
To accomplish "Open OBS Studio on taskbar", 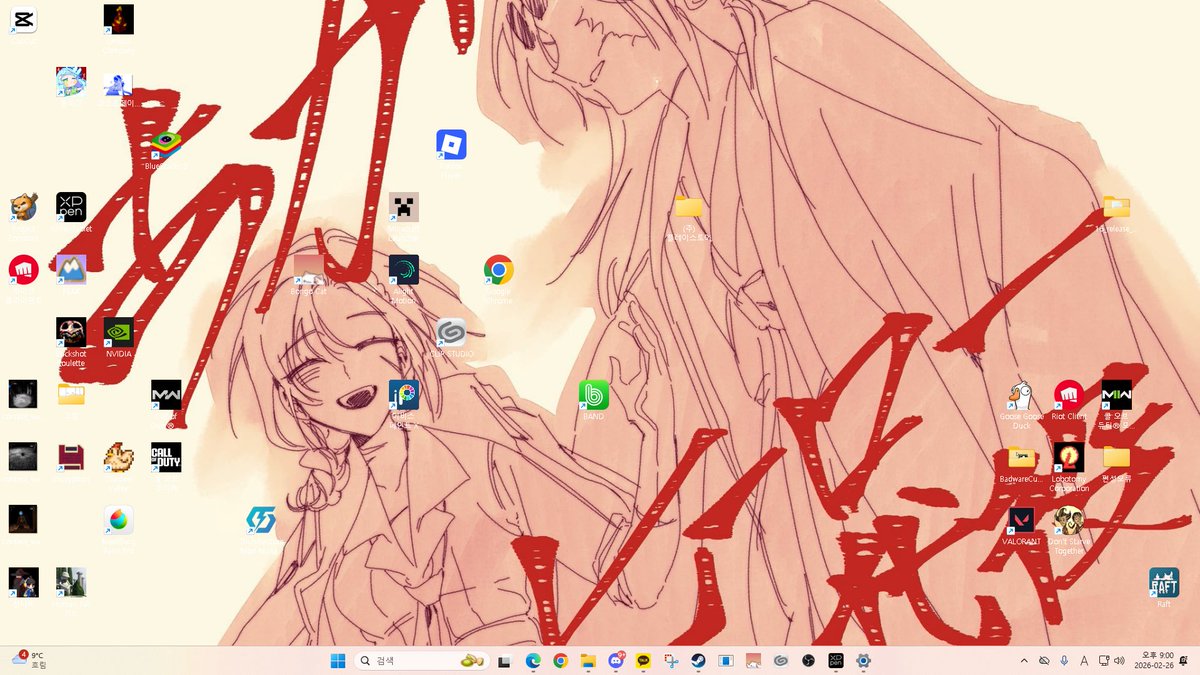I will [x=808, y=660].
